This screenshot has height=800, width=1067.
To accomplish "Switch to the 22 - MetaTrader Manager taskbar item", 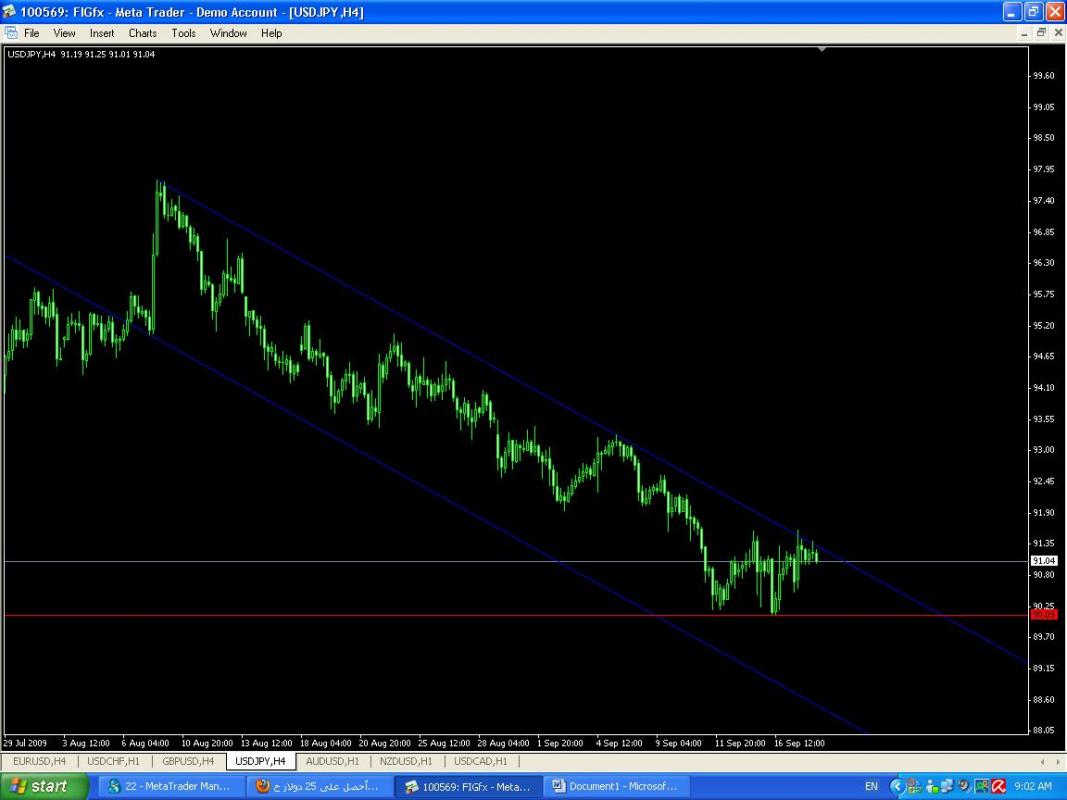I will [169, 786].
